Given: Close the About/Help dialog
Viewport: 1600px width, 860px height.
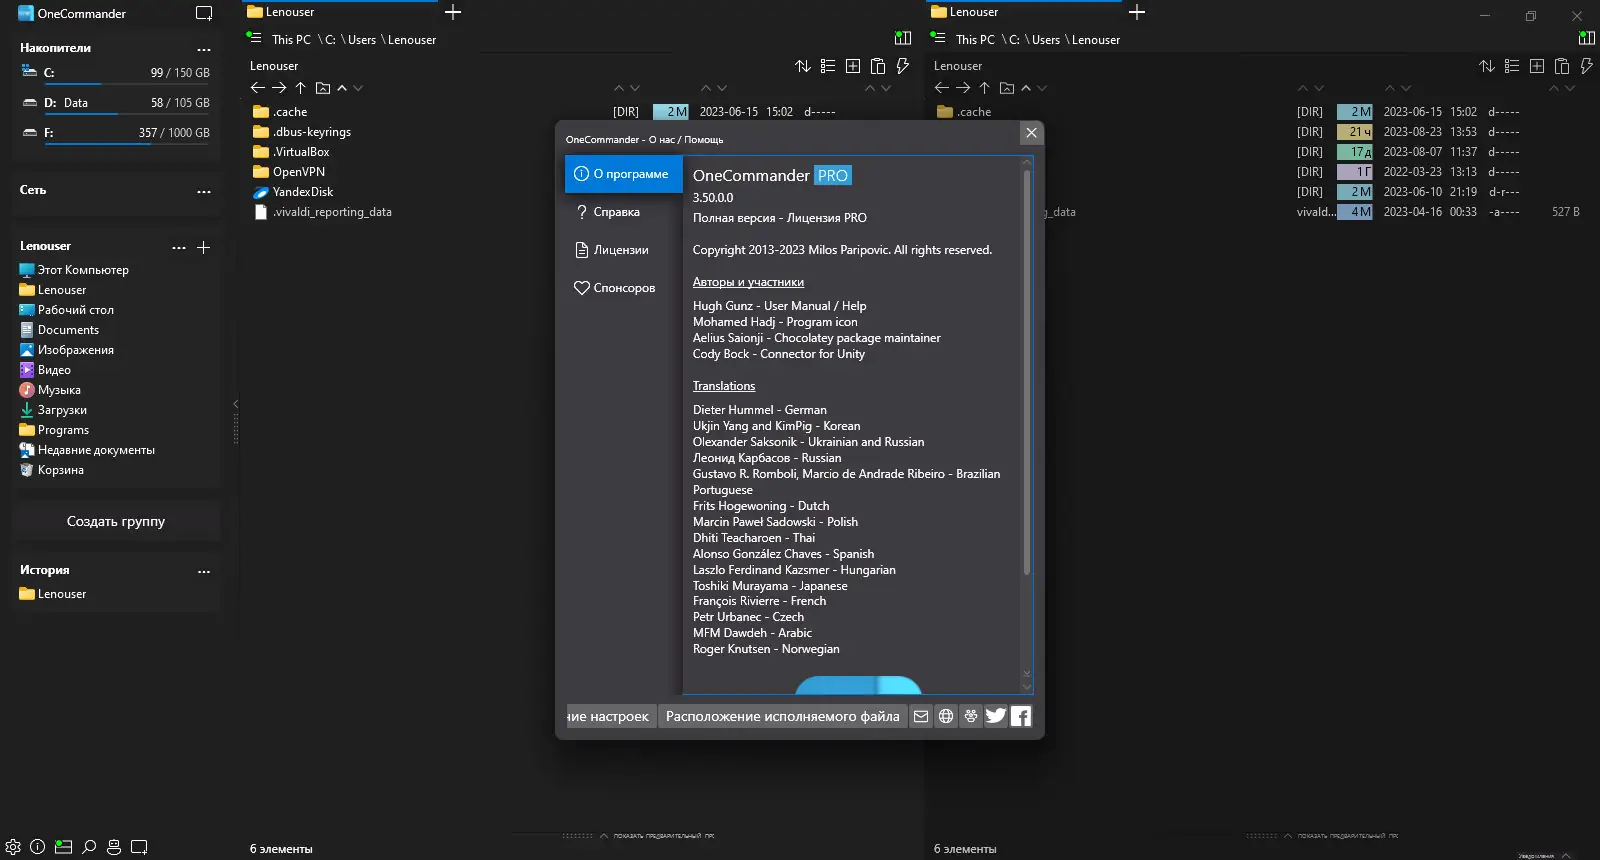Looking at the screenshot, I should click(x=1031, y=133).
